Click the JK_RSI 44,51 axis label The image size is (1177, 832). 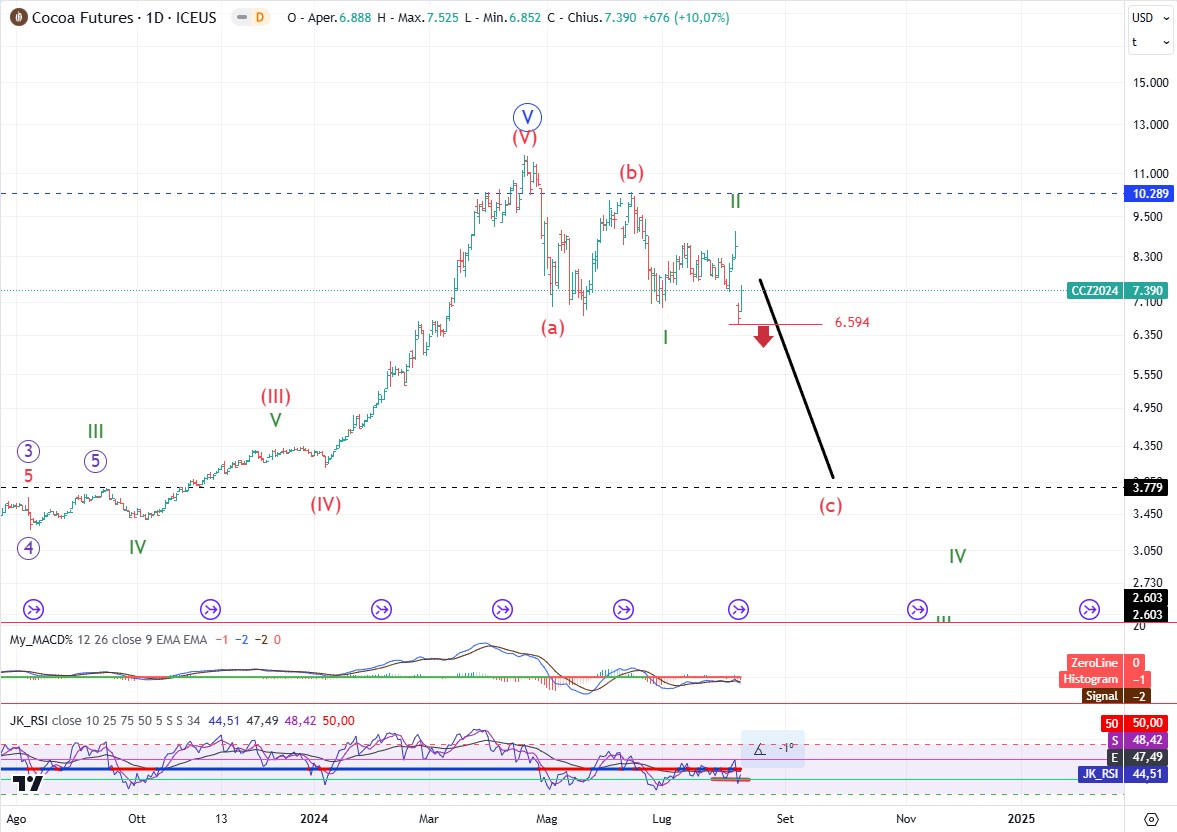[1121, 773]
